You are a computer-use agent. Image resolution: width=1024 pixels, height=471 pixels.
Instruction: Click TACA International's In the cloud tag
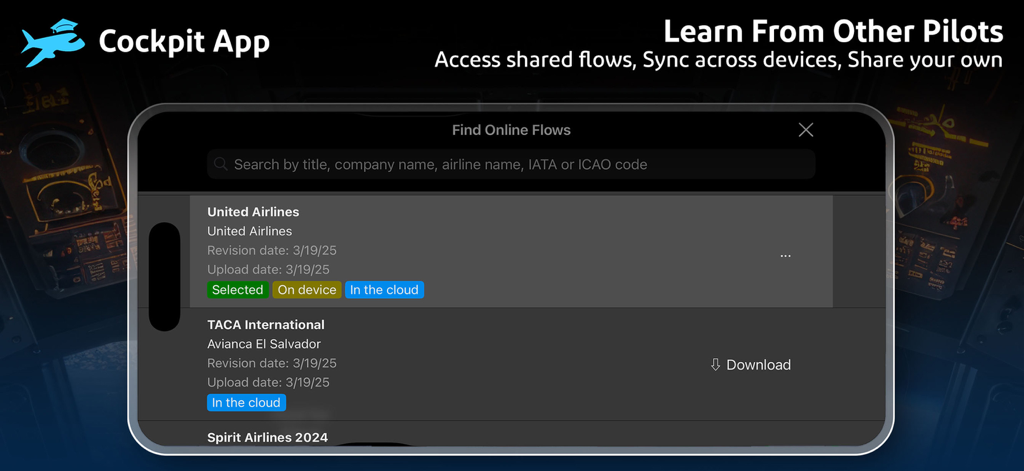coord(246,402)
